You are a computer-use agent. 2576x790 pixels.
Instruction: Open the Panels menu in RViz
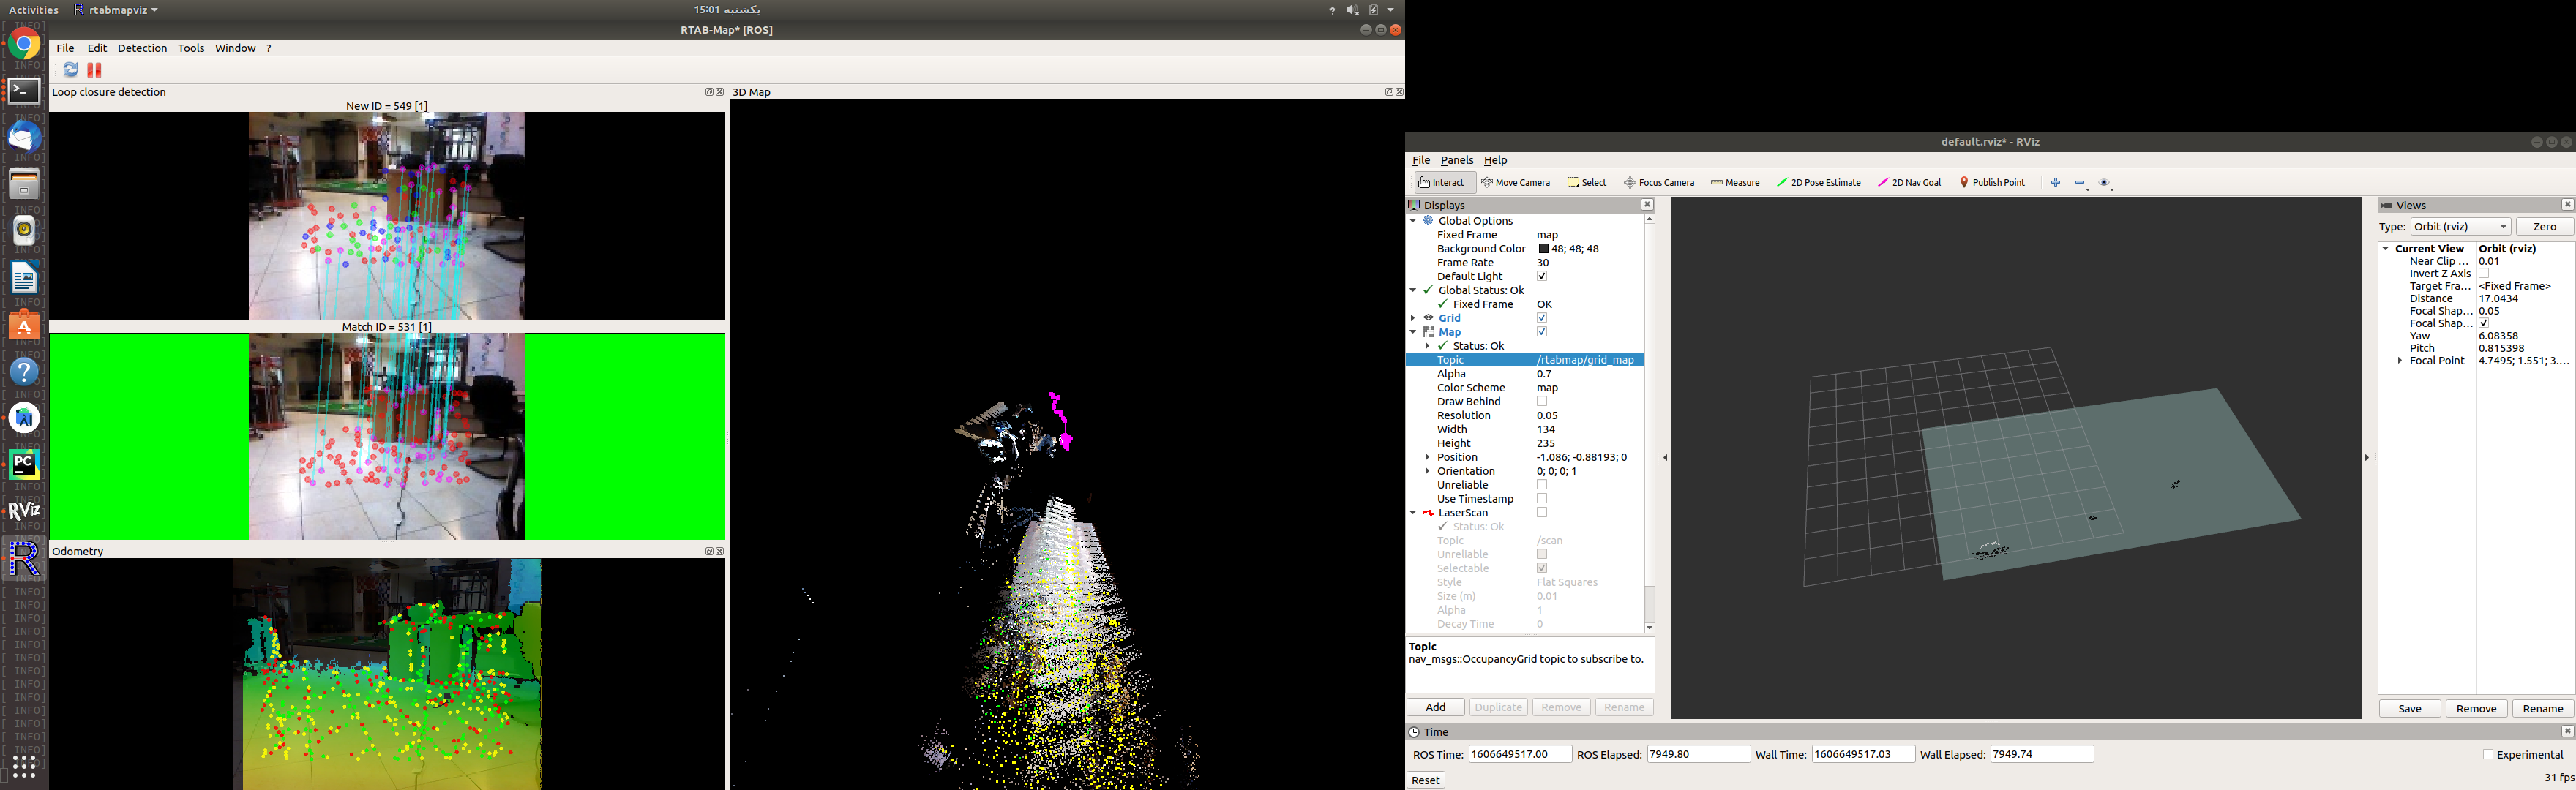point(1456,160)
